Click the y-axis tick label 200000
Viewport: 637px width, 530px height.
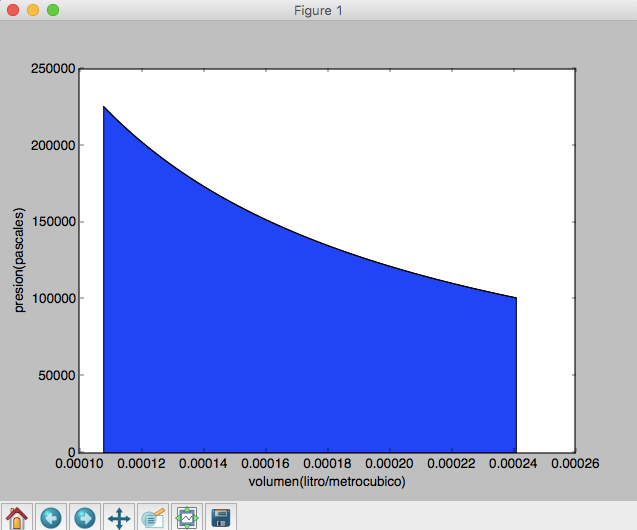point(53,145)
